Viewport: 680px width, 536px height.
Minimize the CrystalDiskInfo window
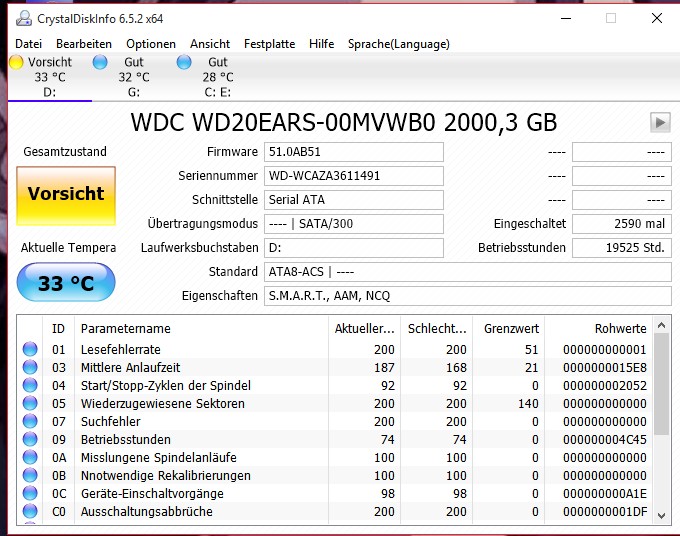pyautogui.click(x=566, y=19)
